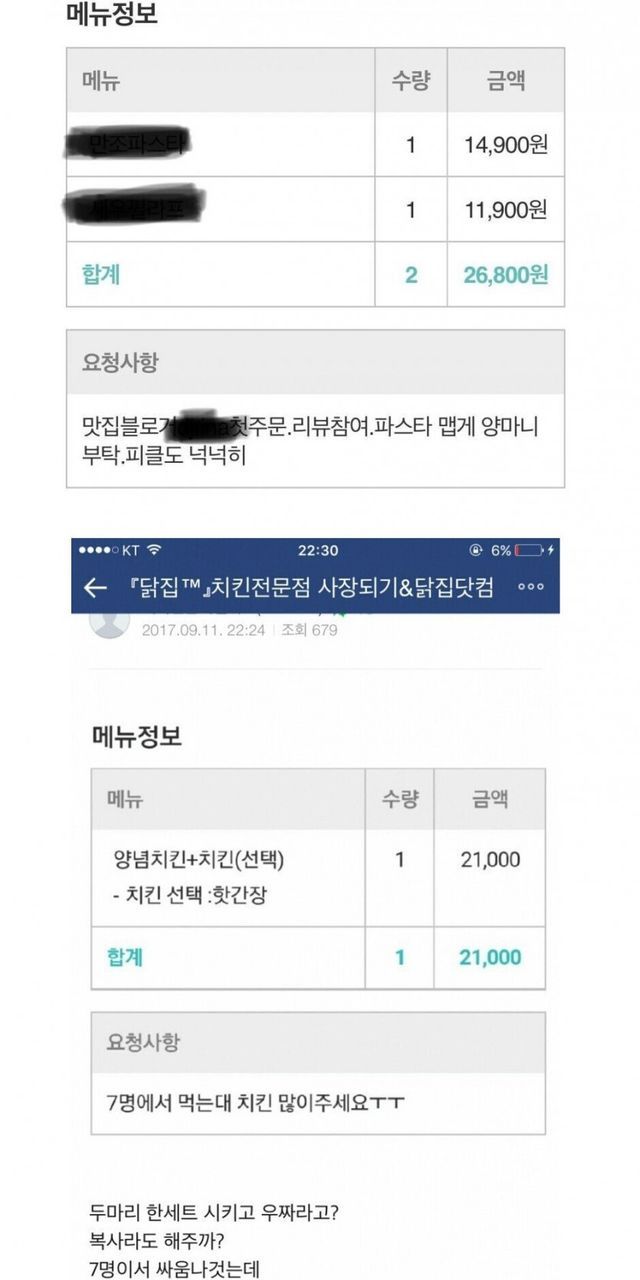
Task: Tap the 21,000 total amount in 합계 row
Action: tap(490, 957)
